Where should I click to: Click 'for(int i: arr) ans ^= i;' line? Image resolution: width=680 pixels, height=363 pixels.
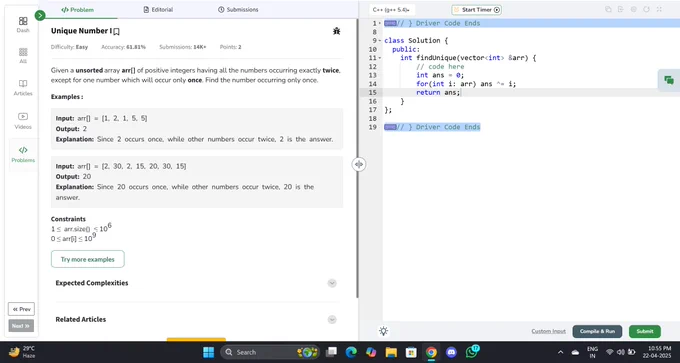pos(466,84)
